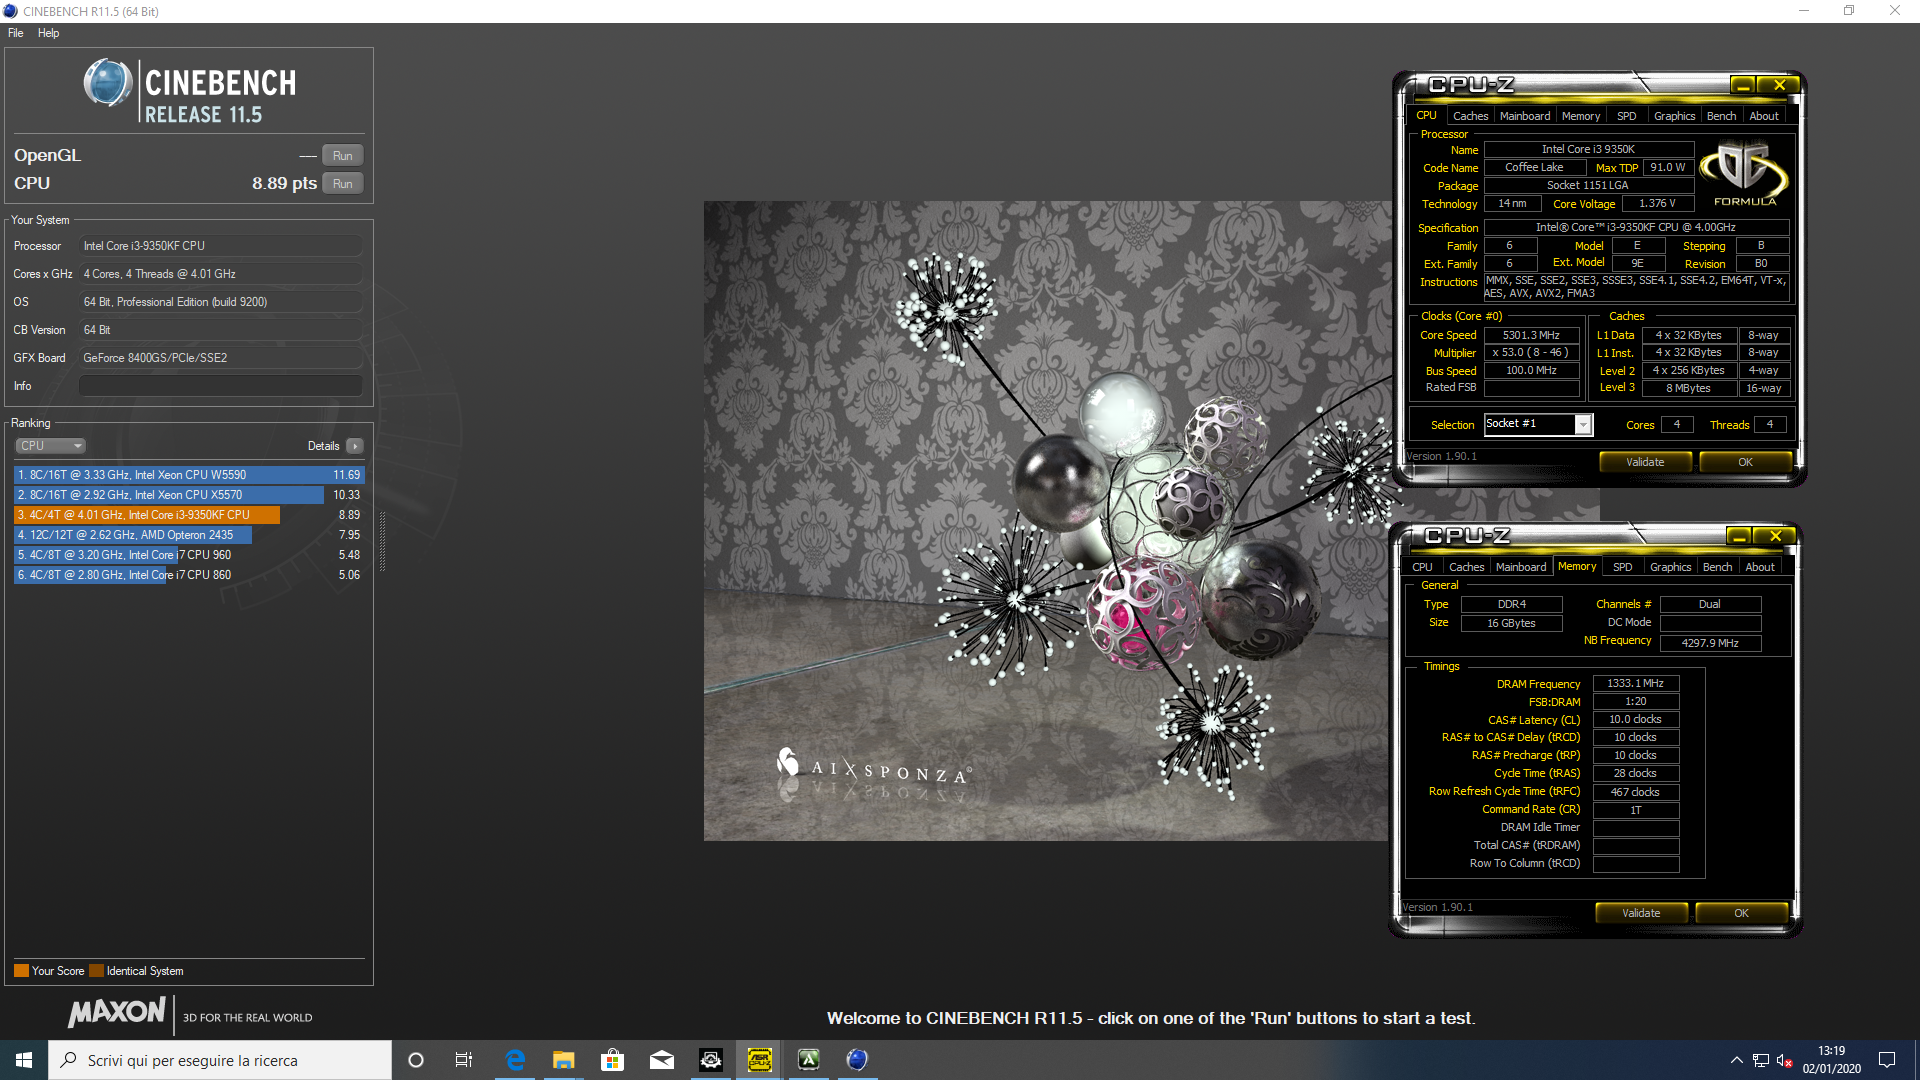This screenshot has height=1080, width=1920.
Task: Open Task View on taskbar
Action: click(463, 1060)
